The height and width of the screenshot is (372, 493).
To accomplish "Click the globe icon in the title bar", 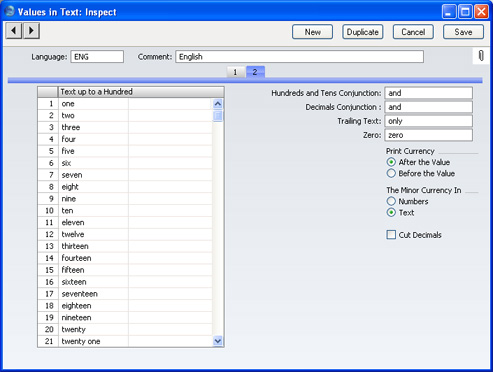I will point(10,11).
